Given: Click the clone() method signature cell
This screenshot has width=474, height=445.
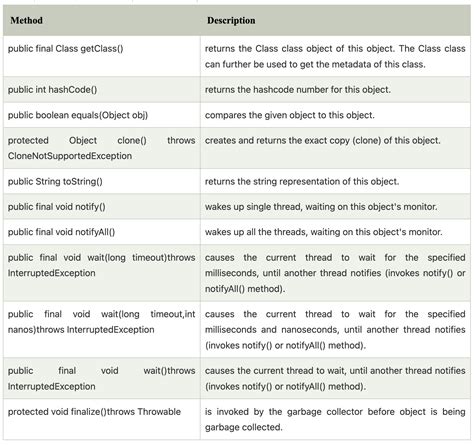Looking at the screenshot, I should pyautogui.click(x=102, y=148).
